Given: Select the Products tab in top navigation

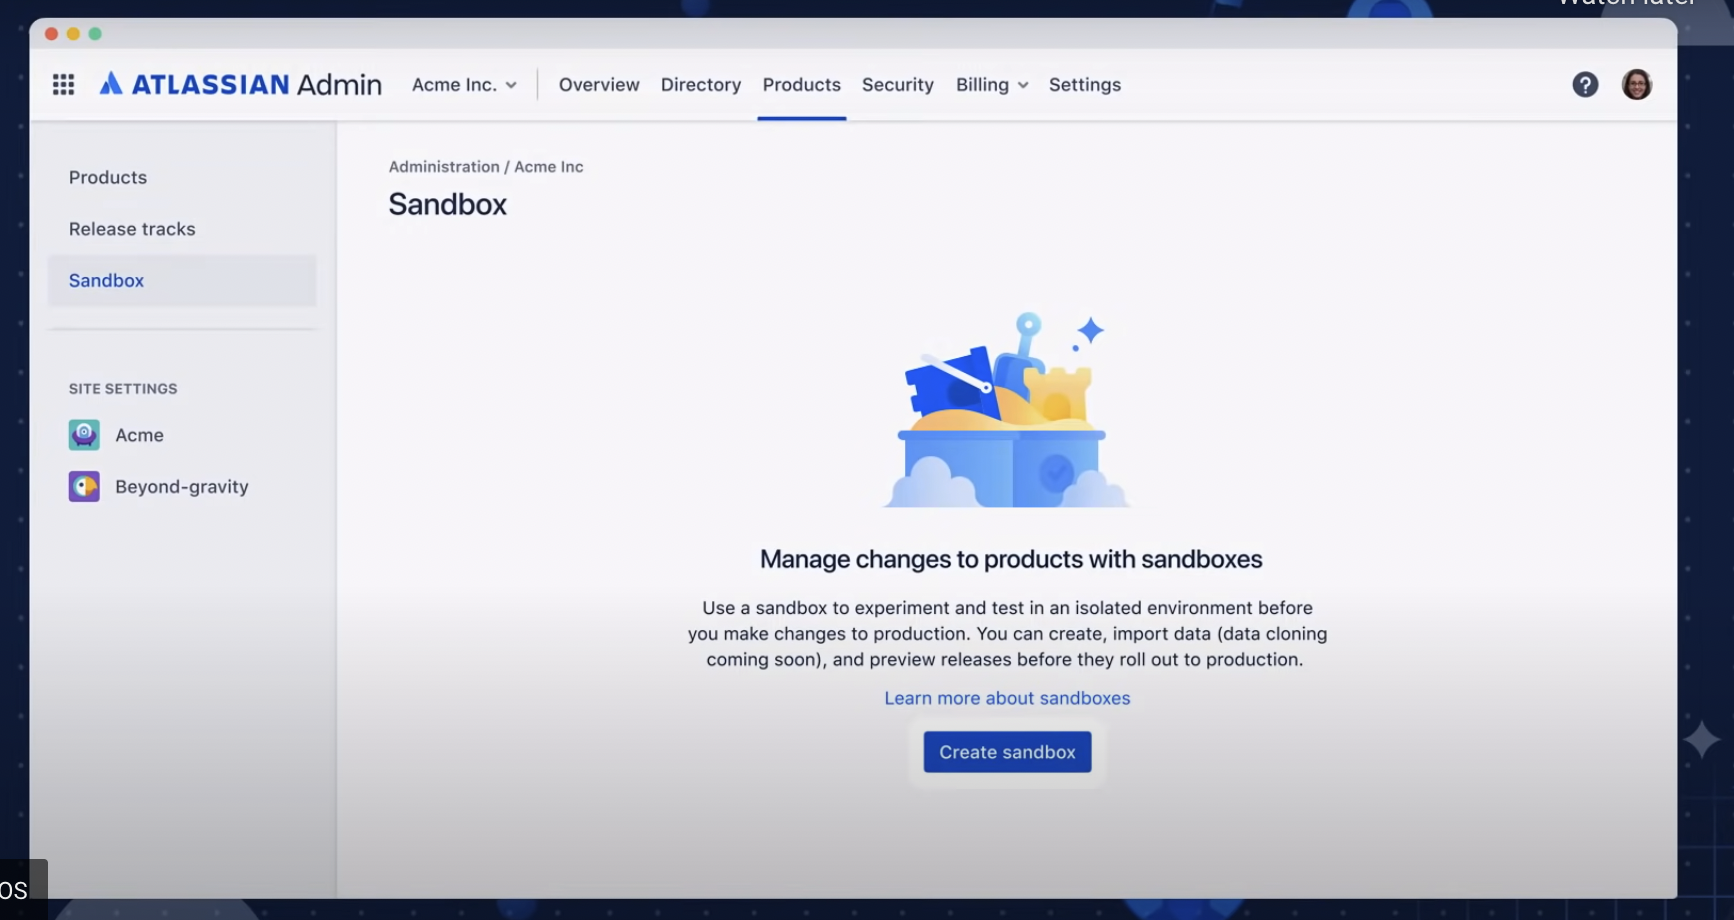Looking at the screenshot, I should tap(801, 85).
